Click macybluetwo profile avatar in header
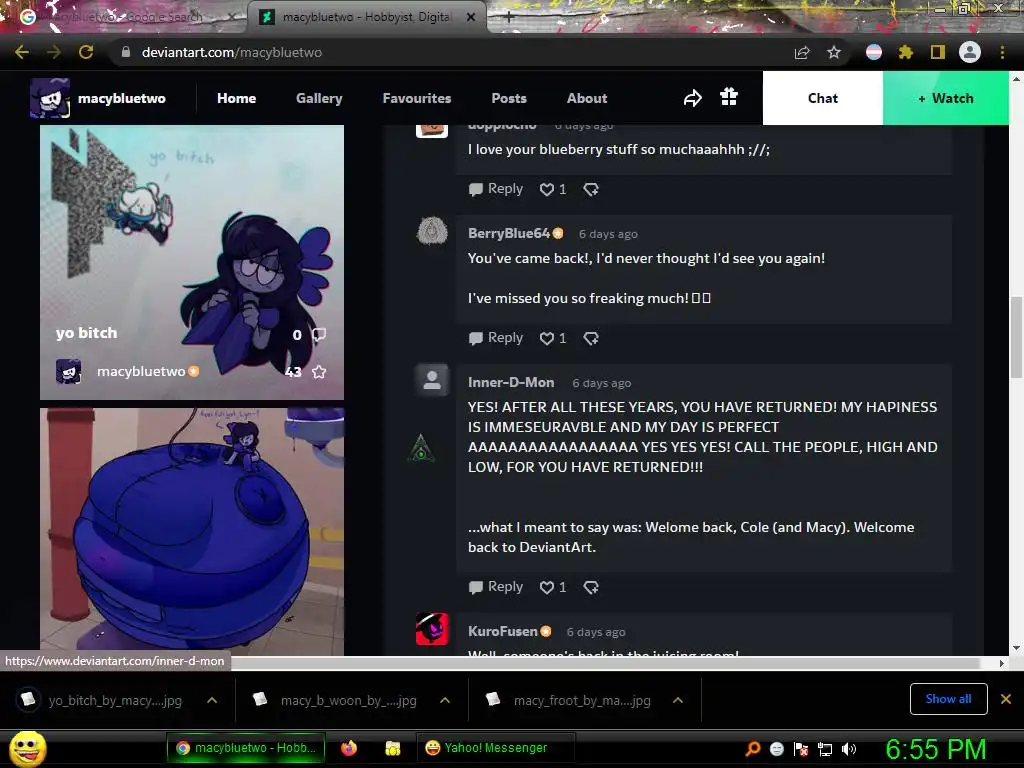The height and width of the screenshot is (768, 1024). 50,98
